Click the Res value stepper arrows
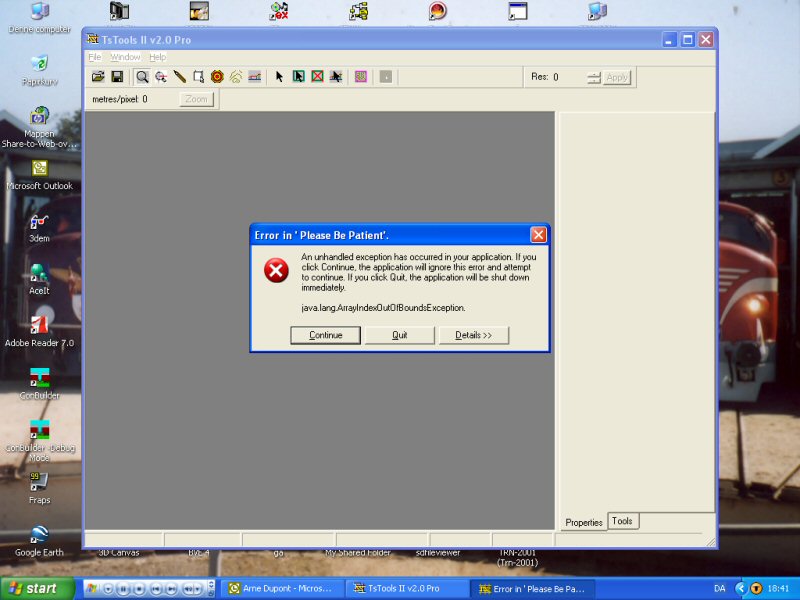The height and width of the screenshot is (600, 800). (x=593, y=78)
